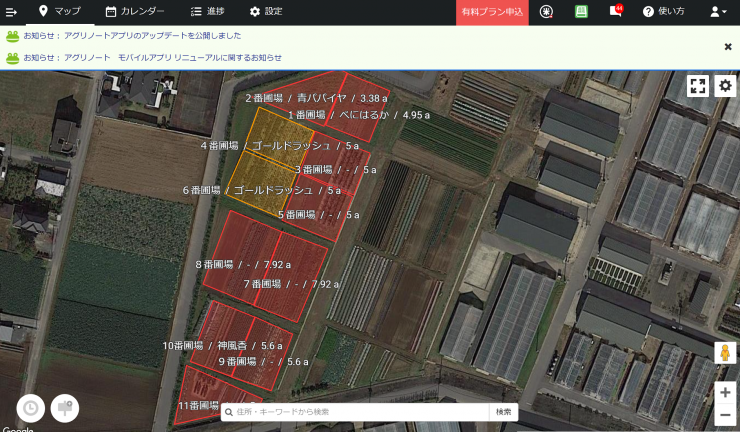This screenshot has width=740, height=432.
Task: Open the マップ tab
Action: [x=60, y=11]
